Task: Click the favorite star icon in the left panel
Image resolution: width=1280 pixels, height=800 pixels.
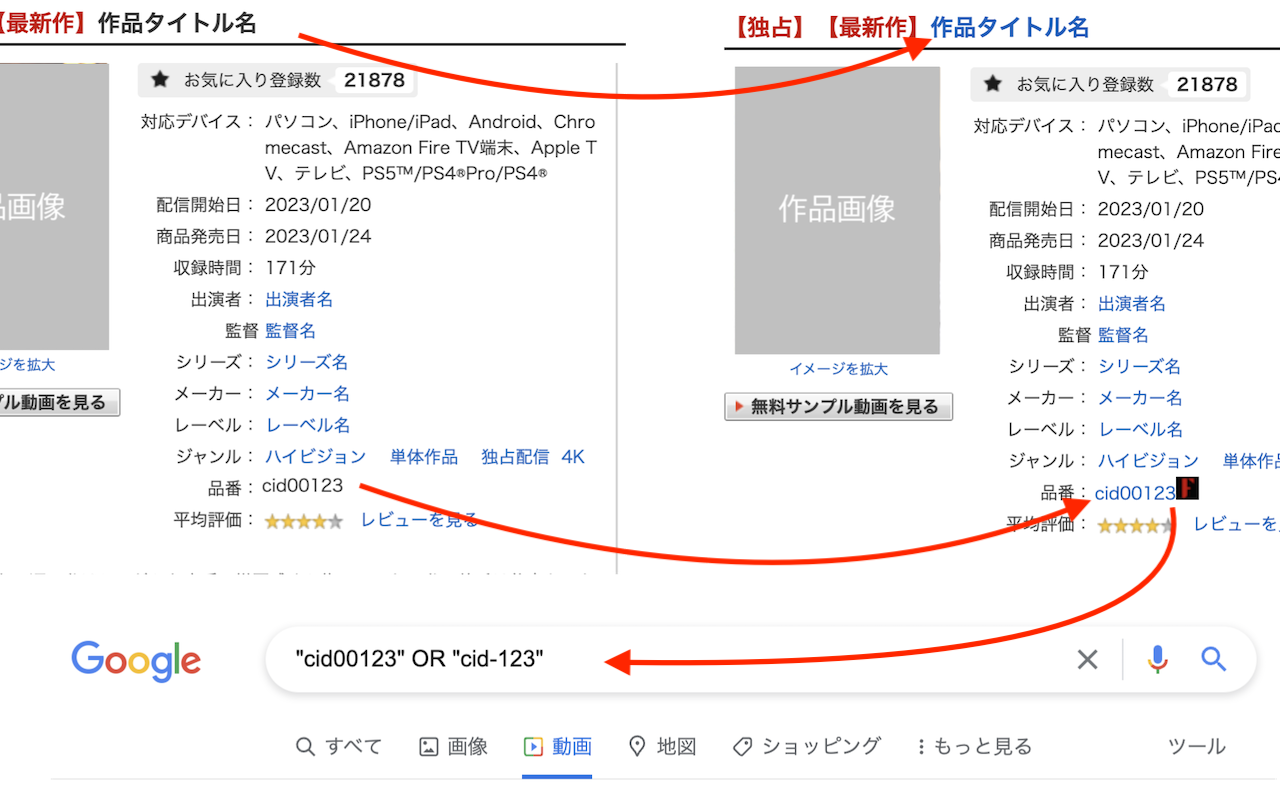Action: click(159, 80)
